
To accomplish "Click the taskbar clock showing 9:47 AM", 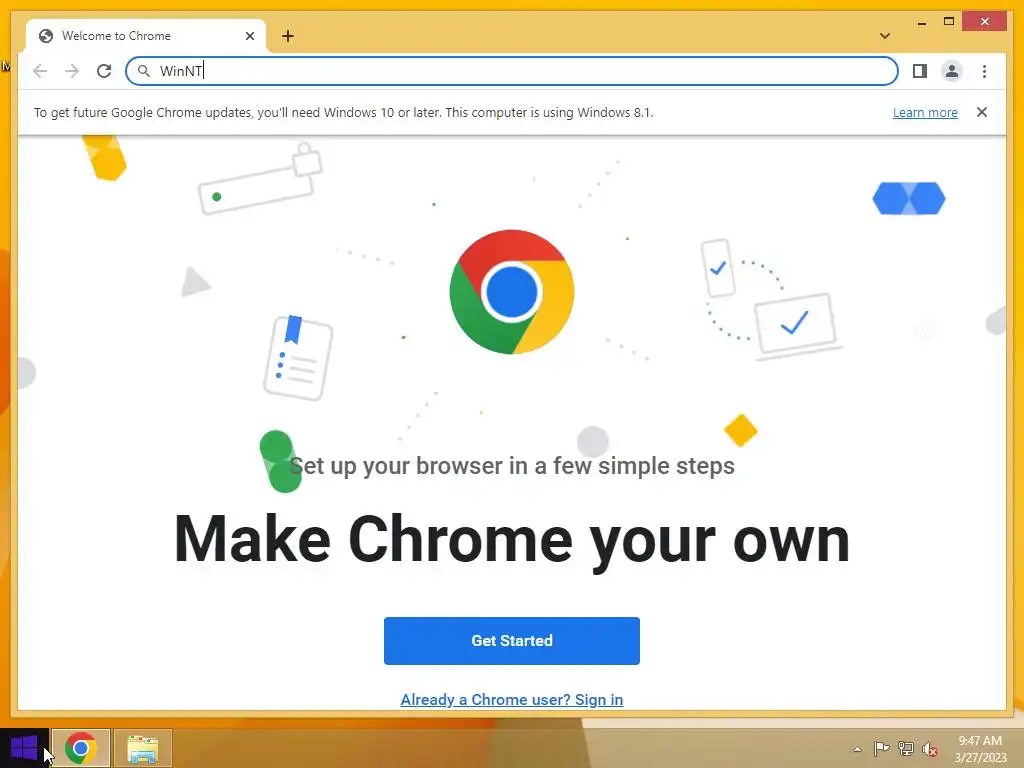I will 980,749.
